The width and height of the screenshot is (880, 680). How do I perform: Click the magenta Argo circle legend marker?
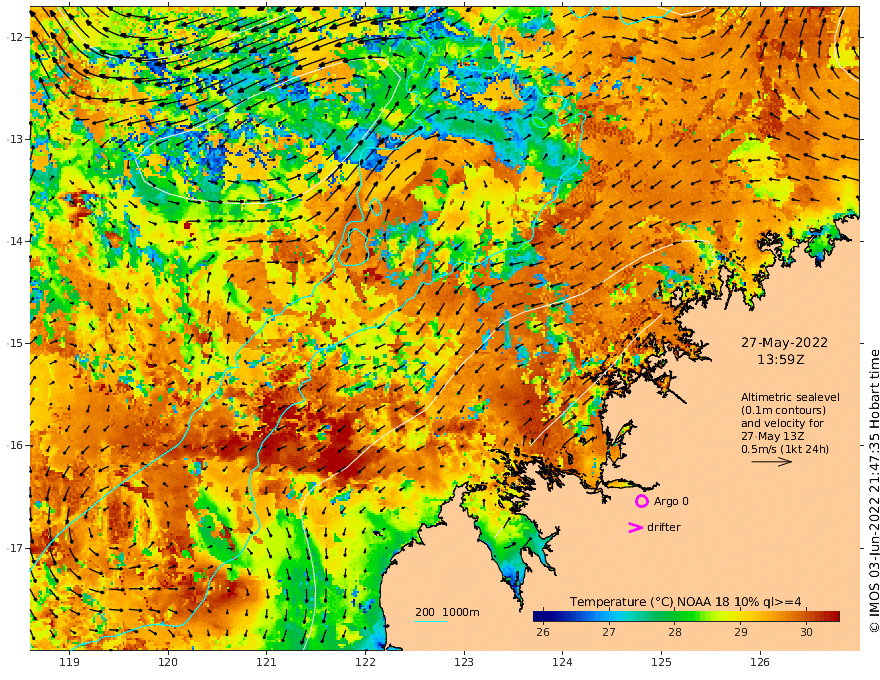click(x=642, y=501)
